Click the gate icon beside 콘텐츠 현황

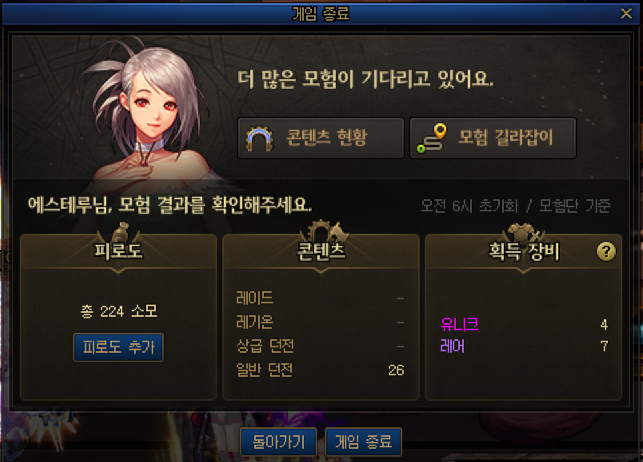tap(259, 139)
